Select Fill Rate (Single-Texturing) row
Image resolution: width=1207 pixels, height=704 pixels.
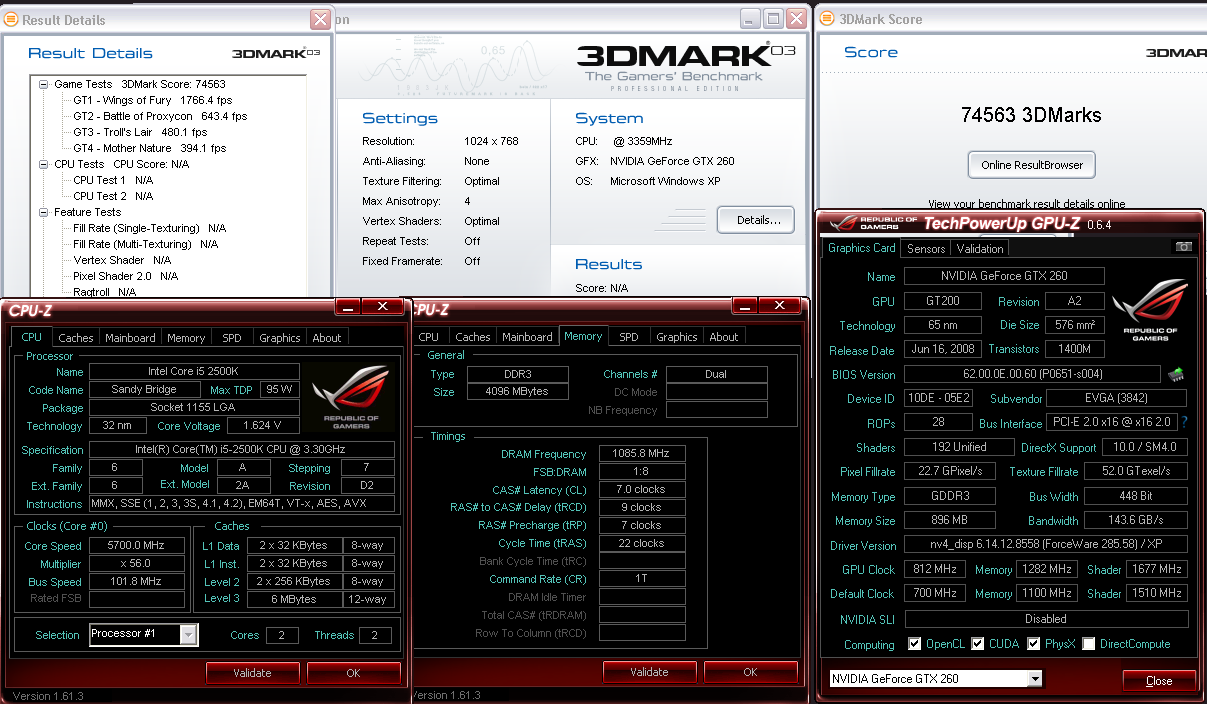click(x=150, y=228)
